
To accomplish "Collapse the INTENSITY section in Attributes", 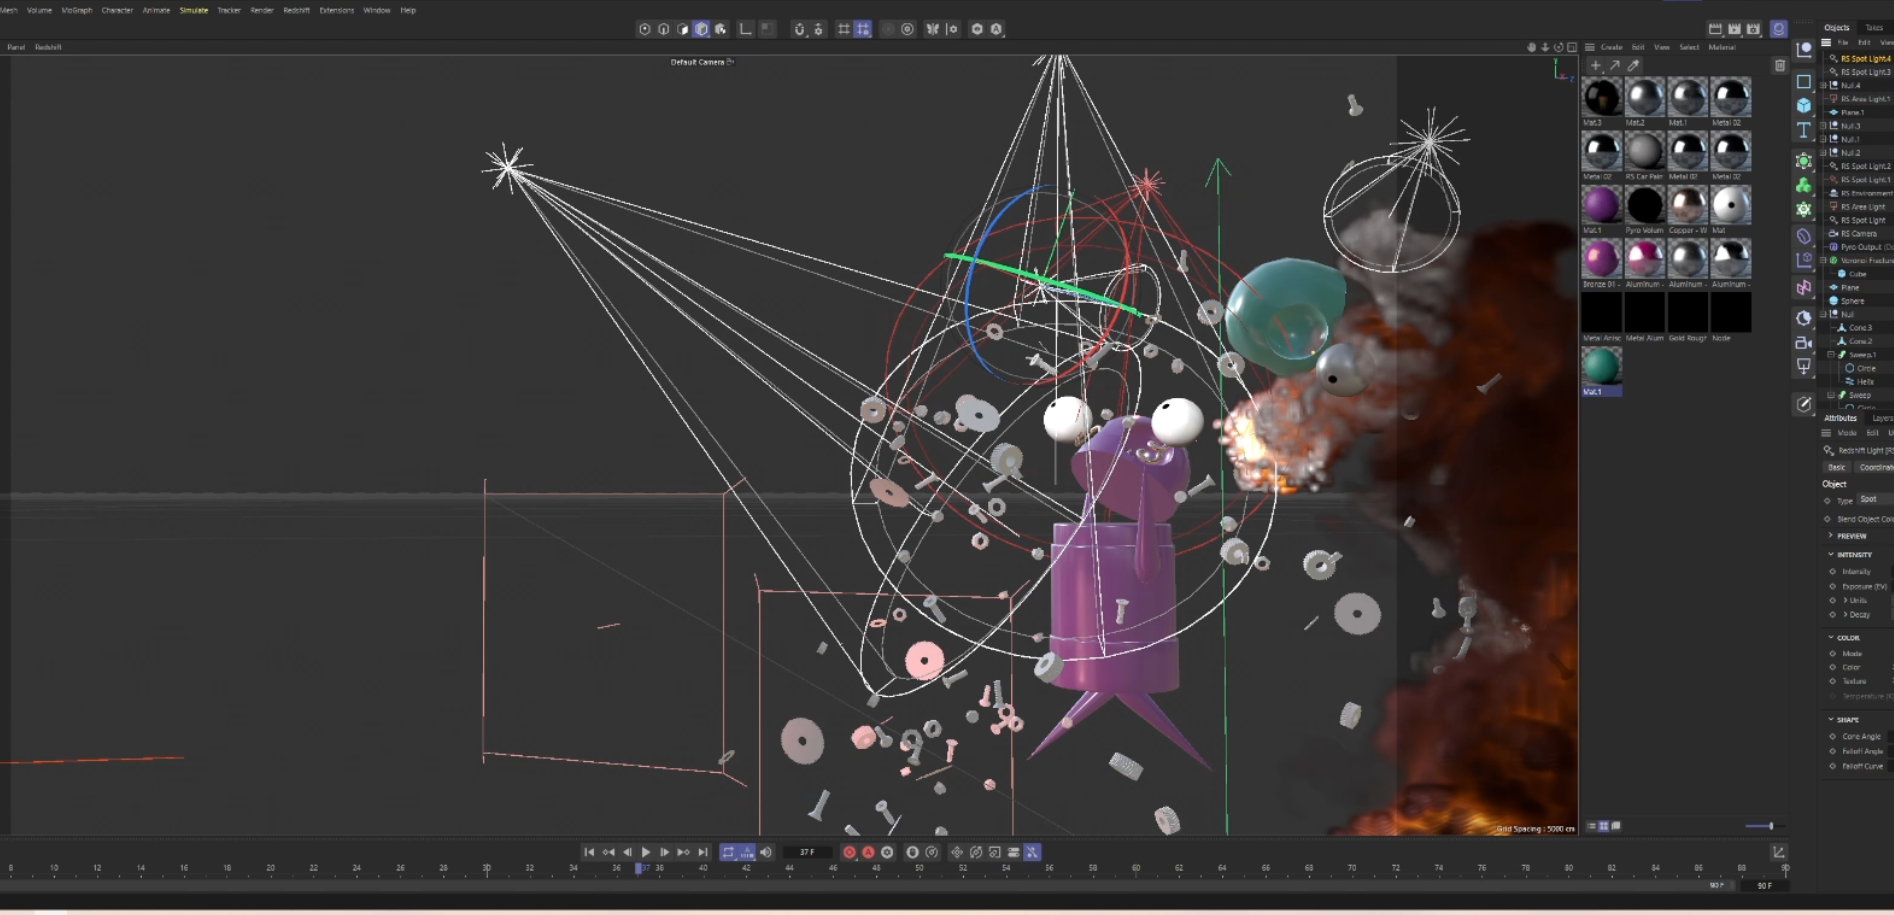I will pos(1832,554).
